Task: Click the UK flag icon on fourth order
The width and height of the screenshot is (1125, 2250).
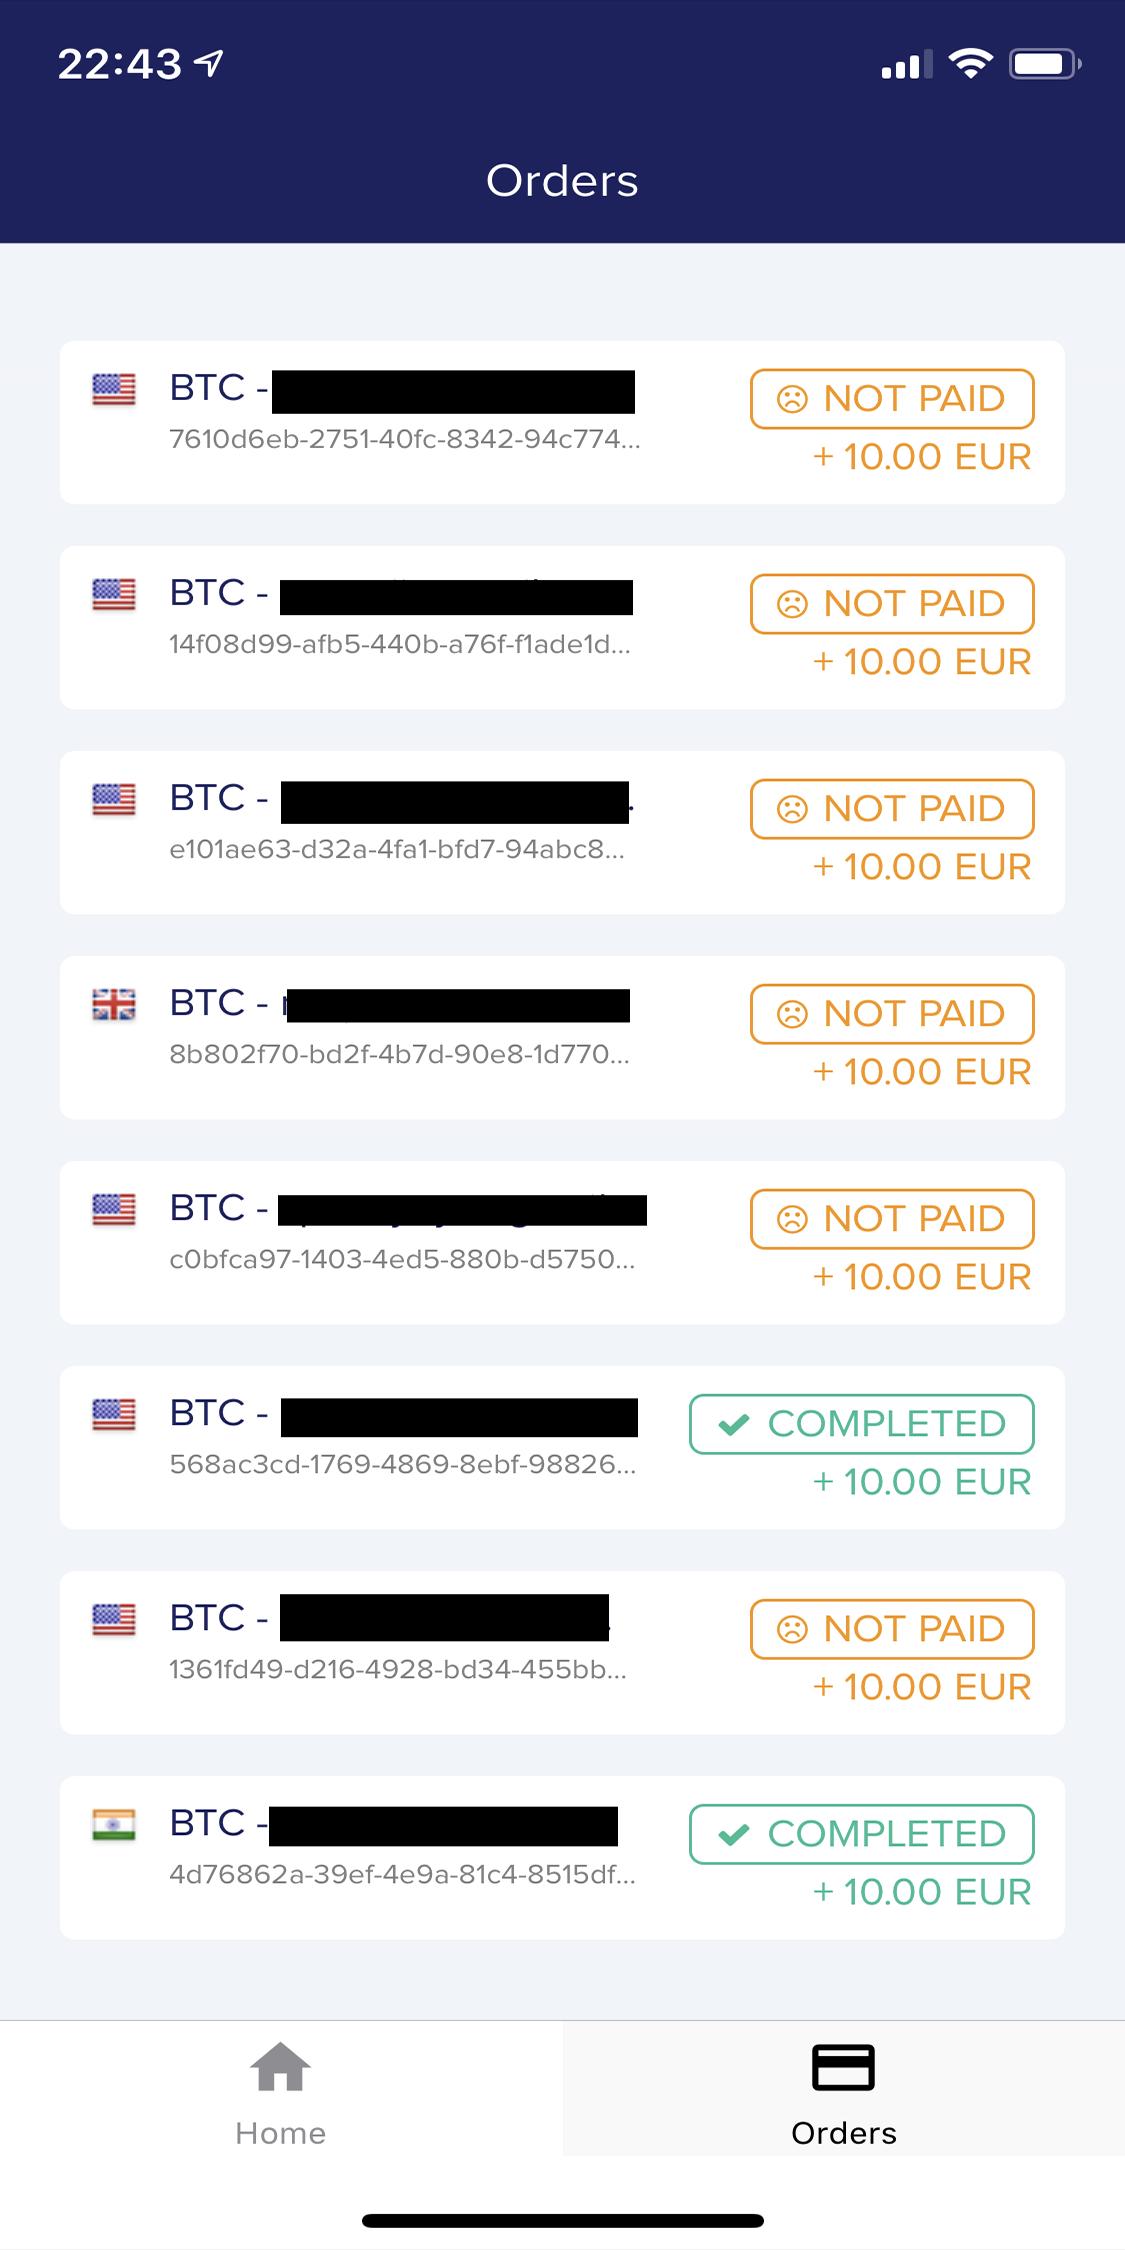Action: pos(114,1004)
